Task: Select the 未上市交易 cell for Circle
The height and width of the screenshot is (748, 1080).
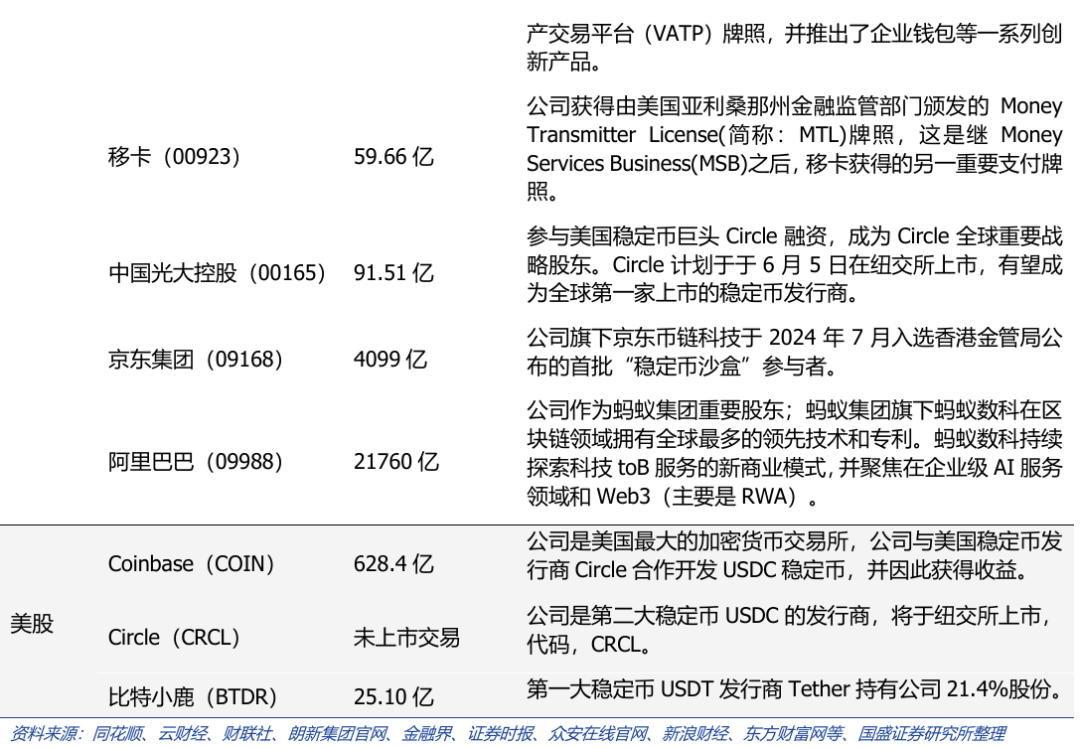Action: point(408,637)
